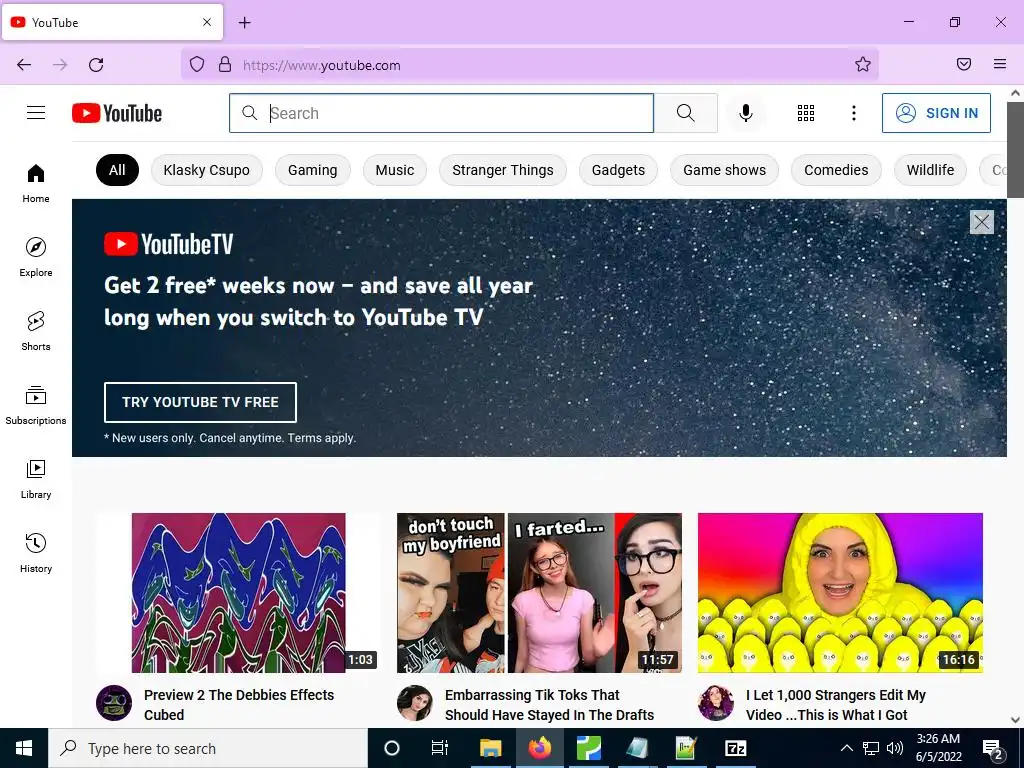This screenshot has width=1024, height=768.
Task: Open 7-Zip from the taskbar
Action: [735, 748]
